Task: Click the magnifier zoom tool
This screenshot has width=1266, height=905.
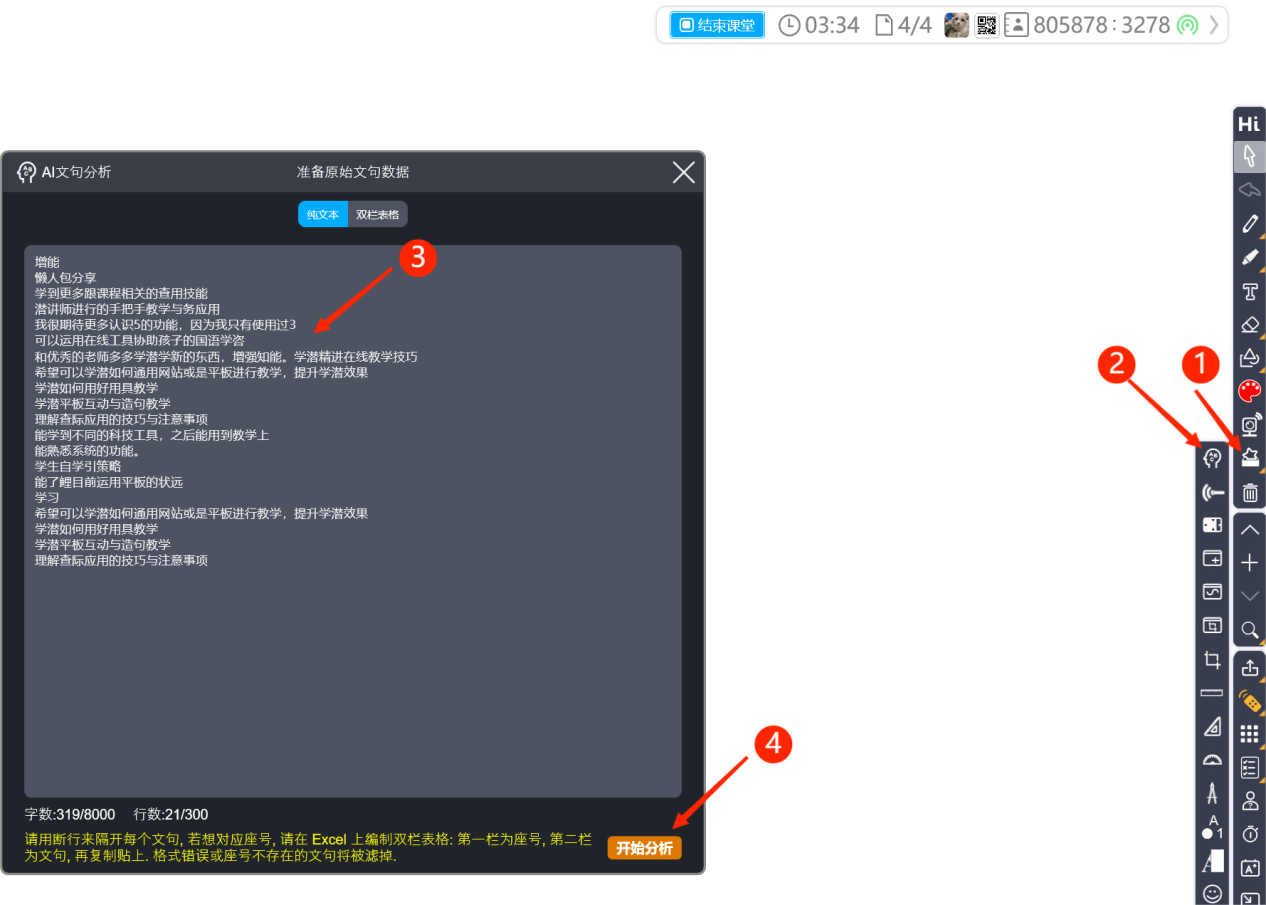Action: (1249, 629)
